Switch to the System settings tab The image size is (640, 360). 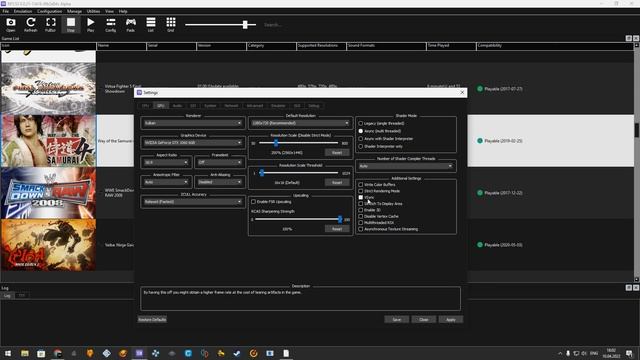[210, 106]
